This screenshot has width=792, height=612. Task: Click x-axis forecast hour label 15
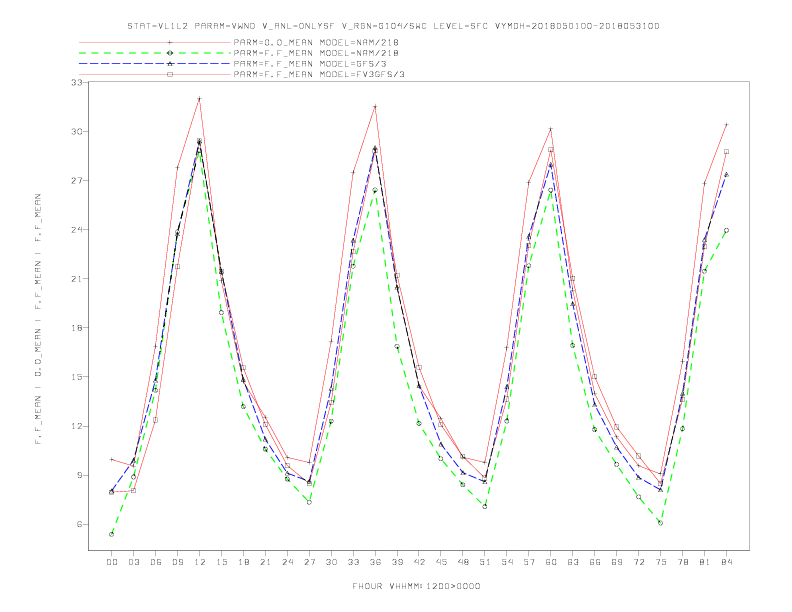point(221,562)
